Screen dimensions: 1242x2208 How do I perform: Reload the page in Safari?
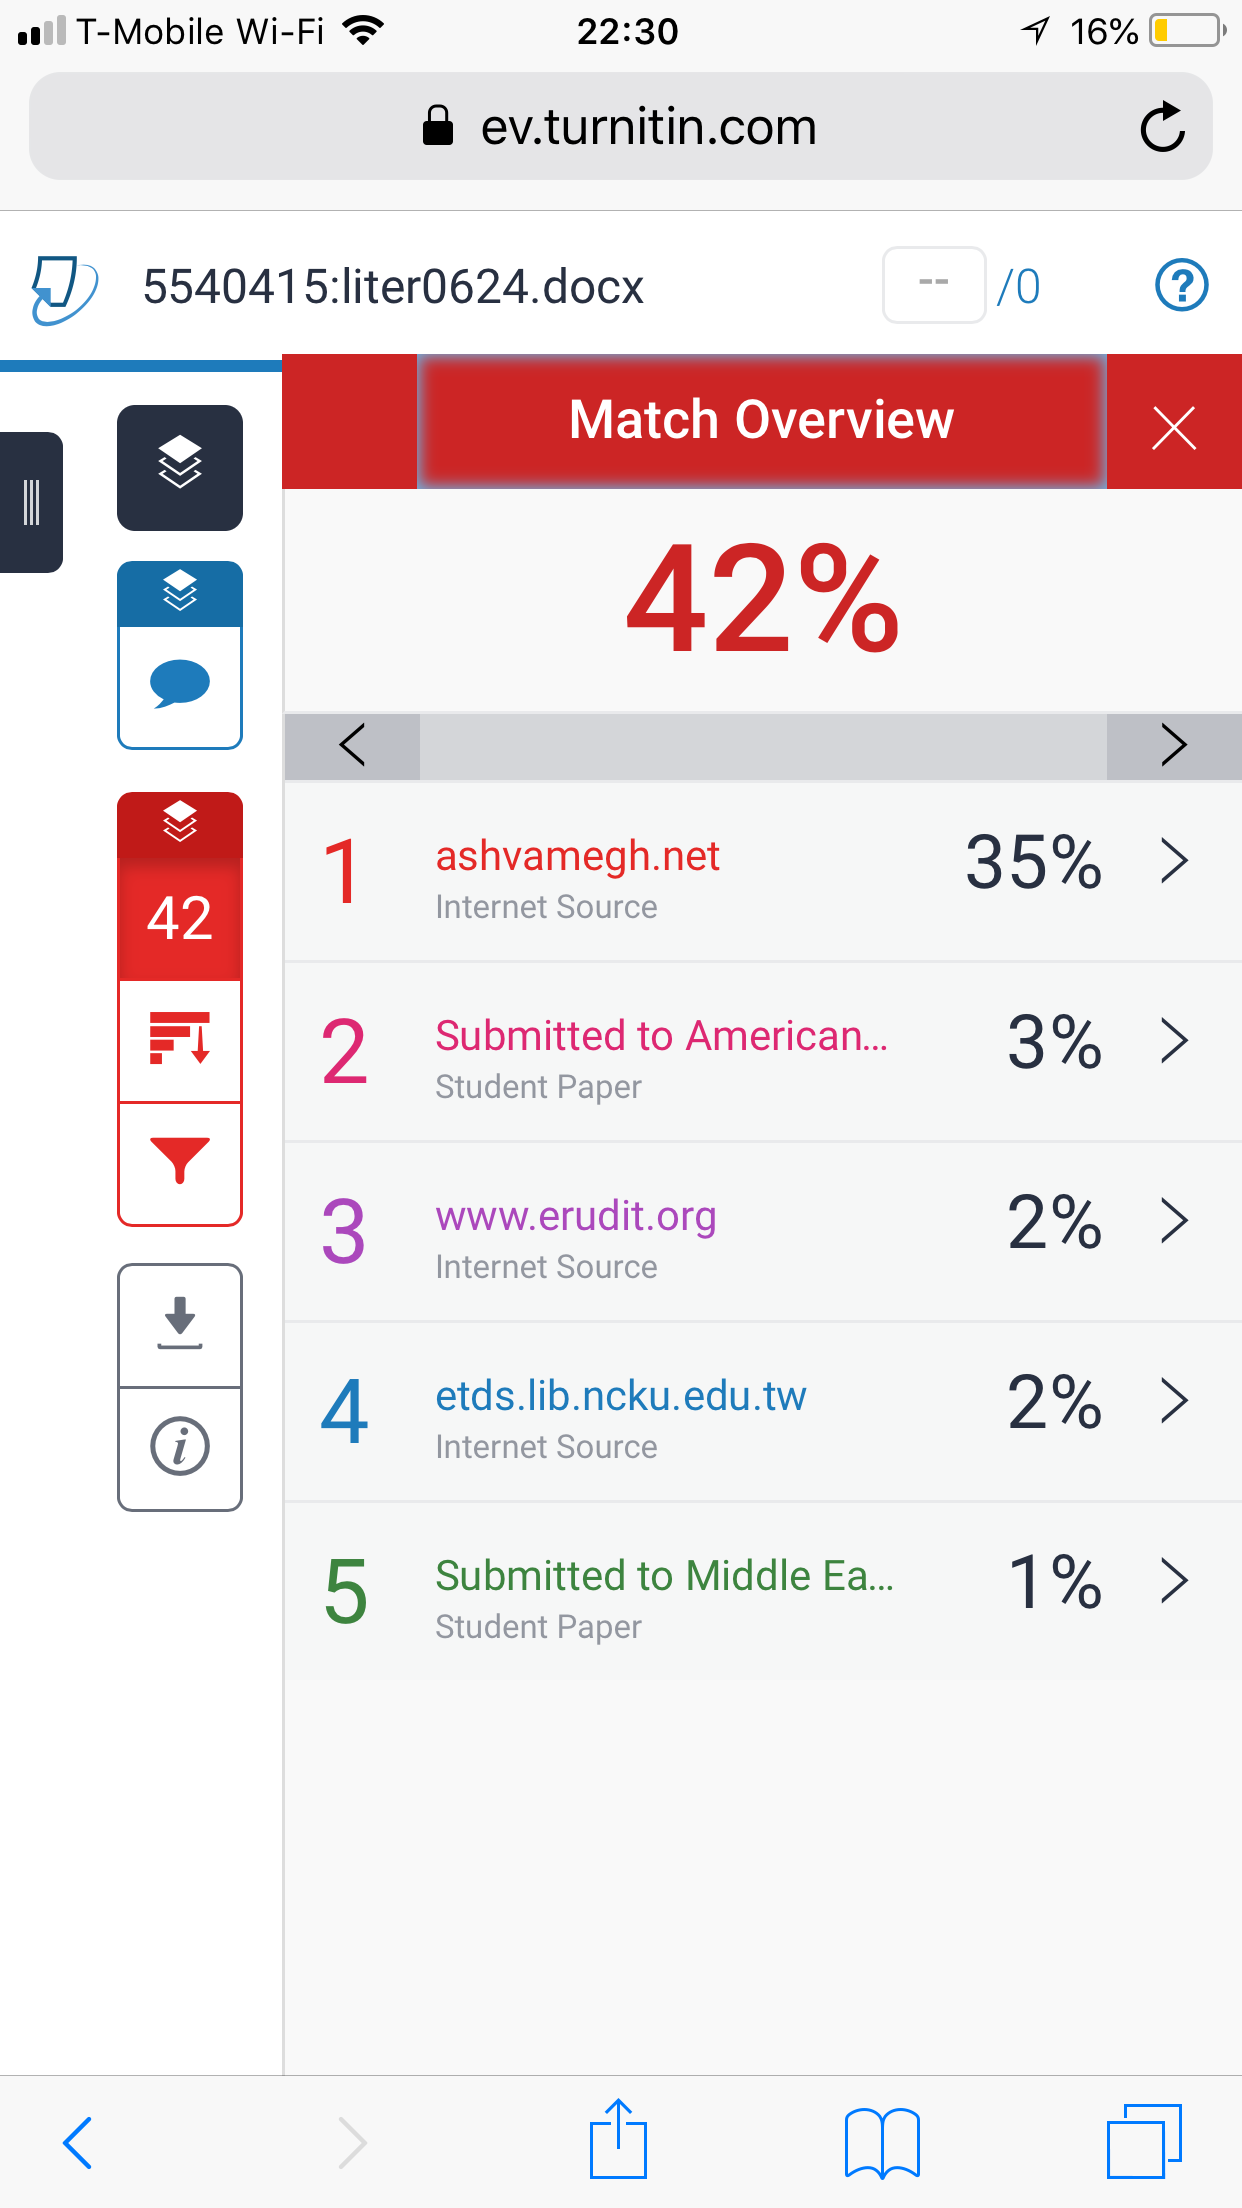click(x=1162, y=127)
